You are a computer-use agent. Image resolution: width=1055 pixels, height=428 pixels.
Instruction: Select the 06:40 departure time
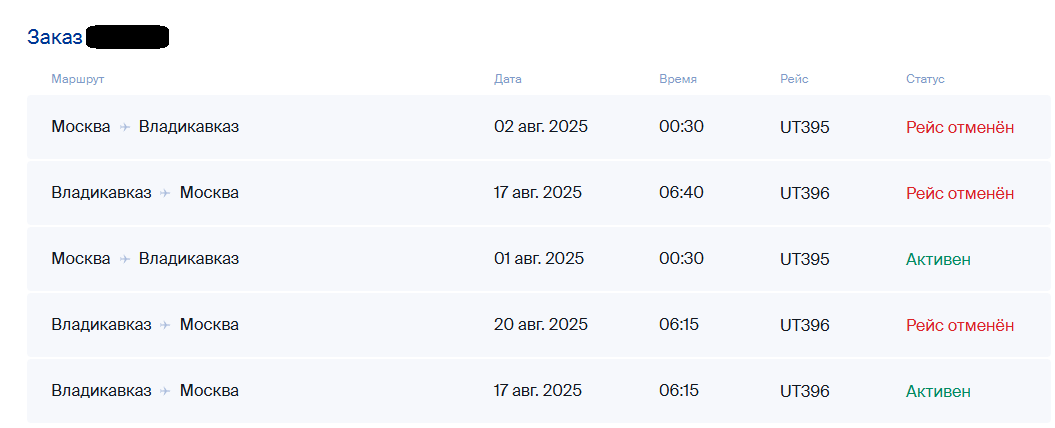pos(681,193)
